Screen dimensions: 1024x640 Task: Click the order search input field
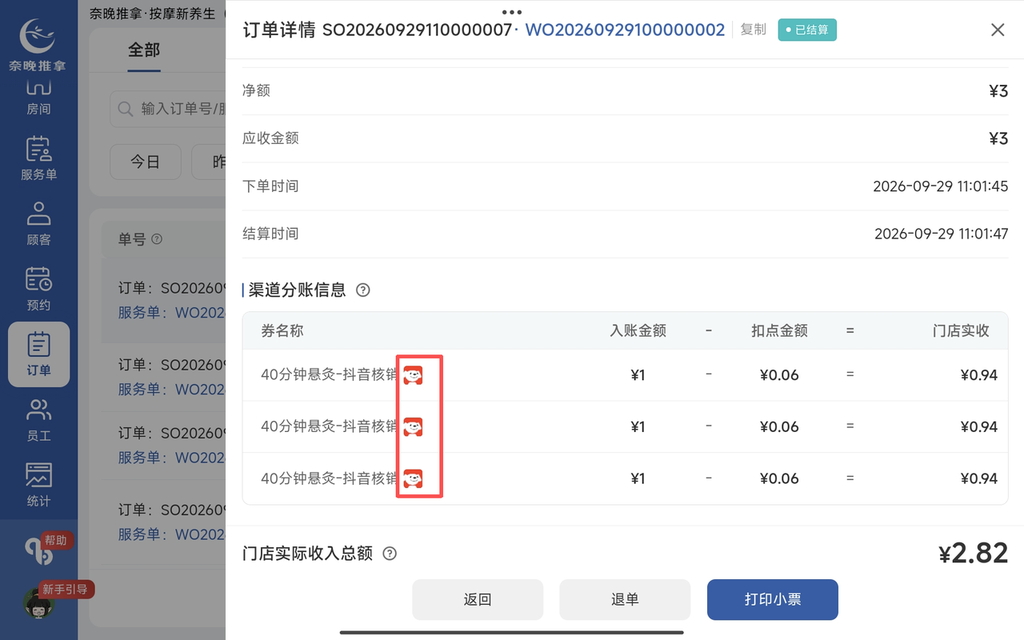(168, 108)
